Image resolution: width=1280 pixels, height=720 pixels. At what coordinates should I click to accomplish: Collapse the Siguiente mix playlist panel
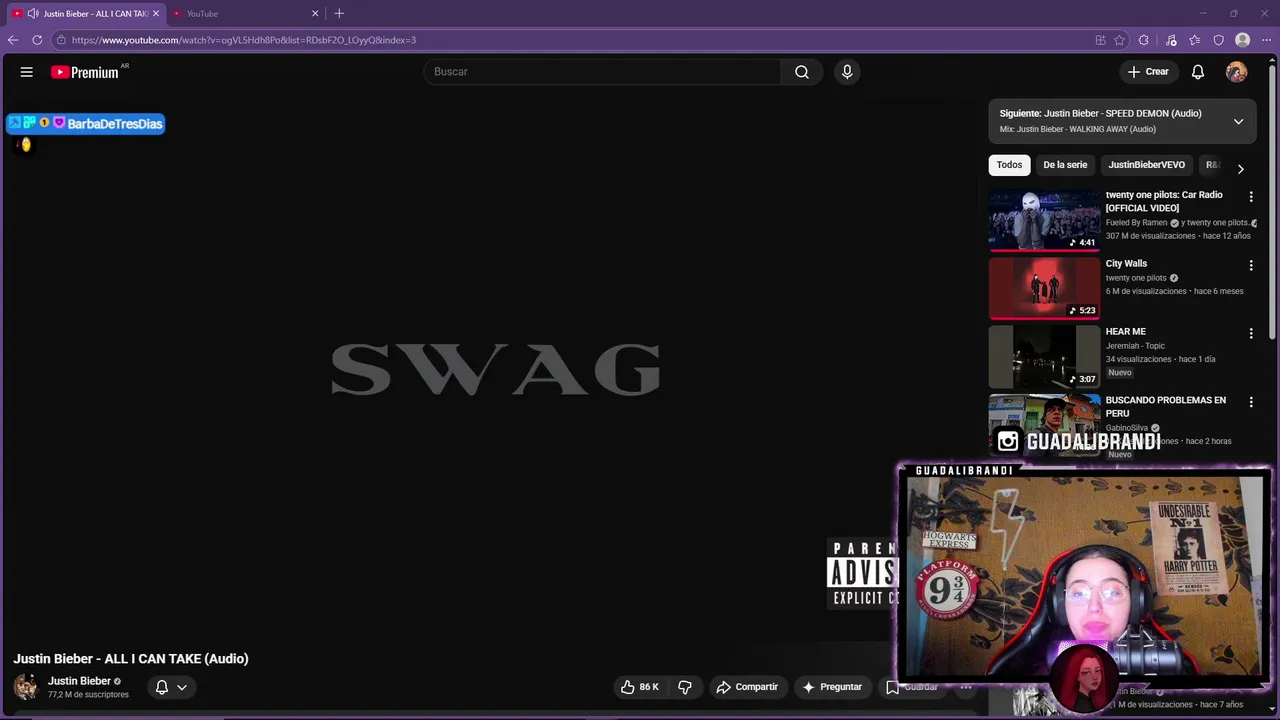pyautogui.click(x=1238, y=121)
